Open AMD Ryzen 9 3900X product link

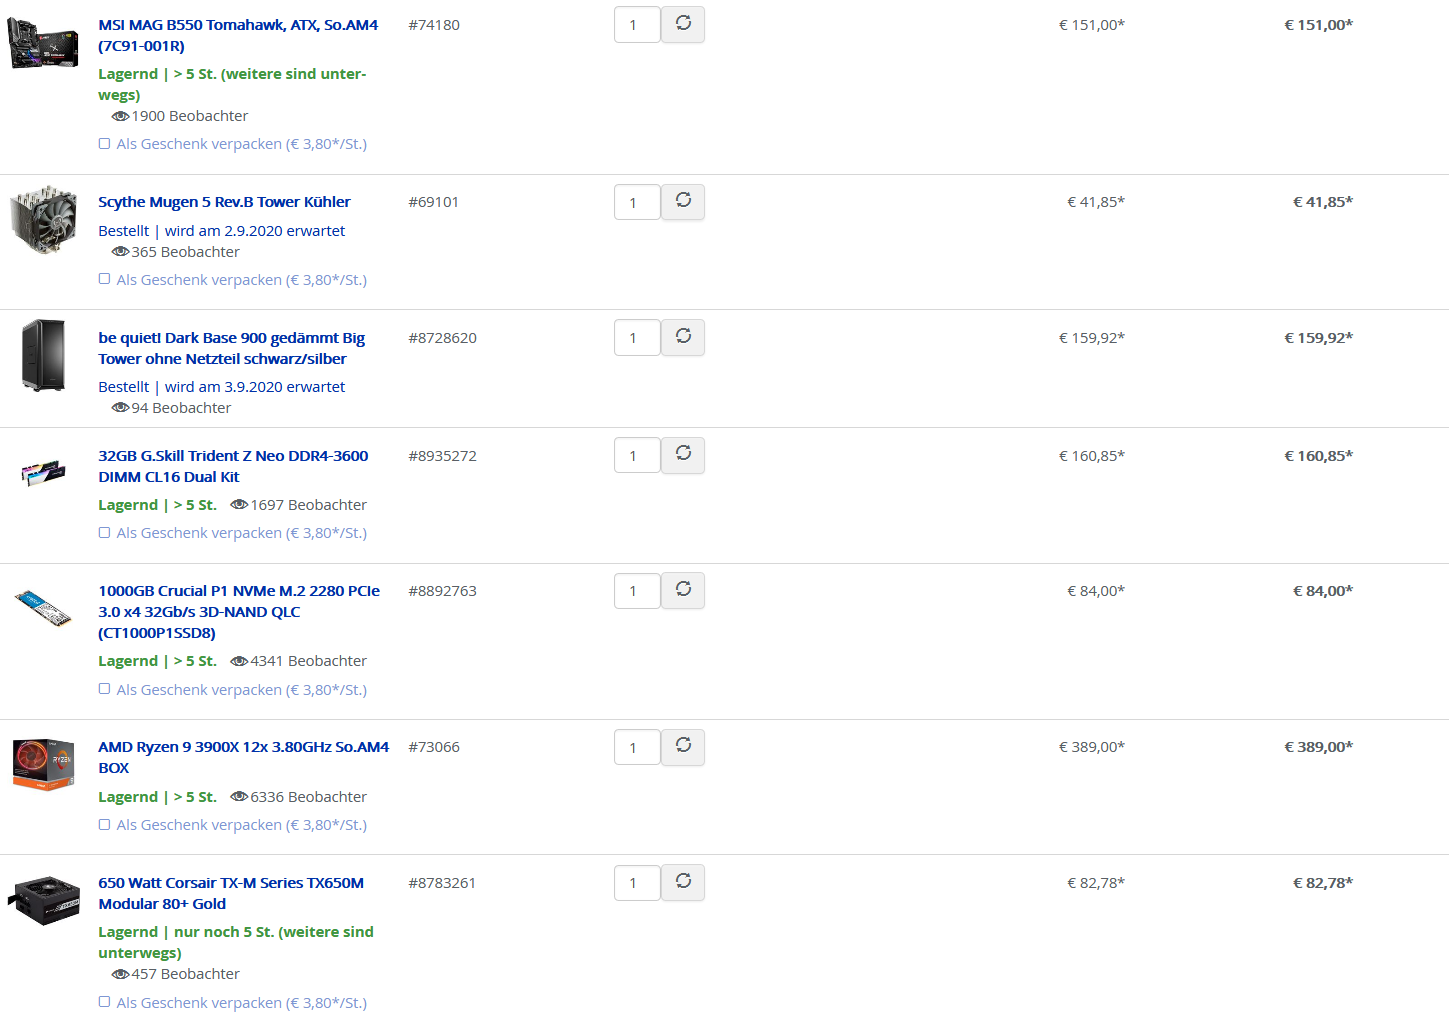[x=243, y=757]
